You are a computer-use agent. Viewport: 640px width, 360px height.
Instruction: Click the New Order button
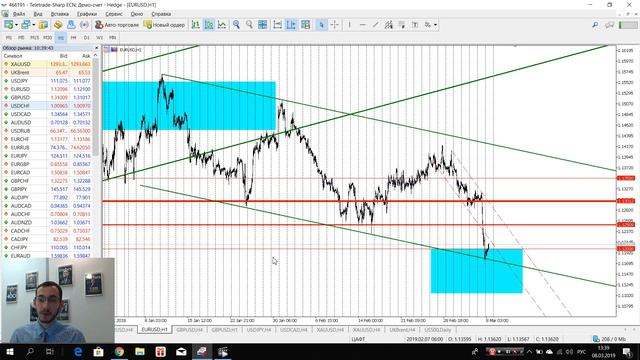[164, 25]
